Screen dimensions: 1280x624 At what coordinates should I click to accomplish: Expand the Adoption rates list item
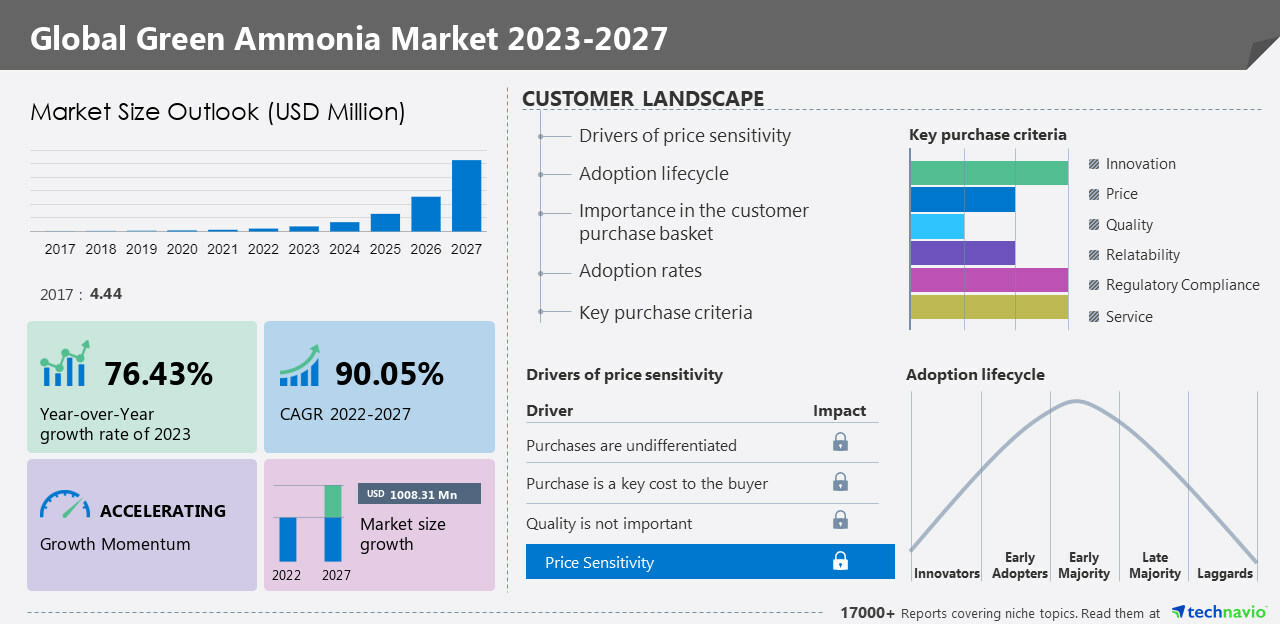coord(640,271)
